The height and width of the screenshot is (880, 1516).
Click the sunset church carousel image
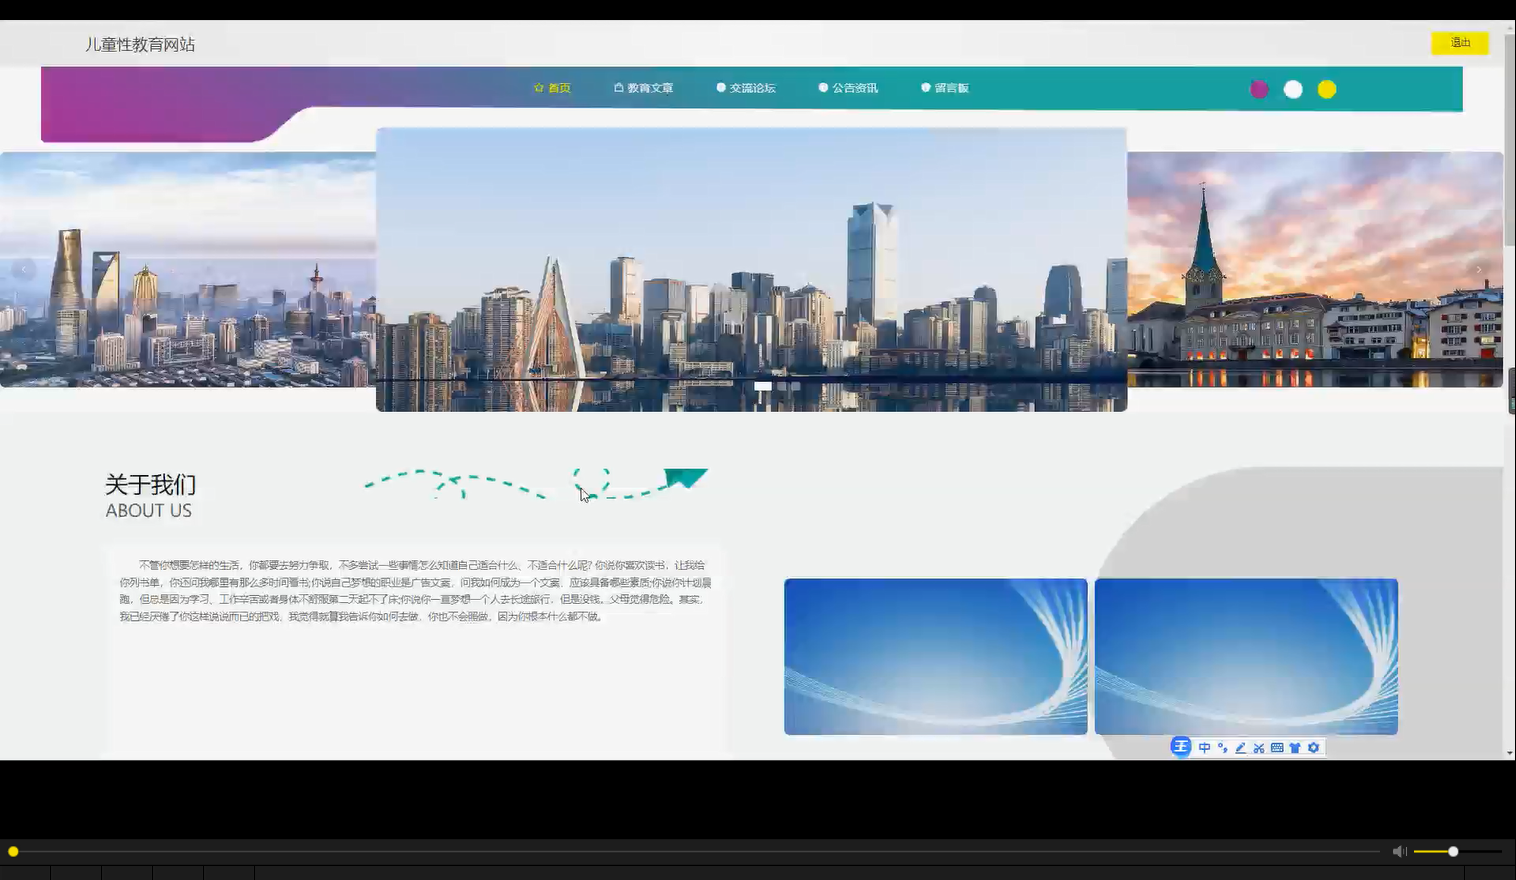[x=1315, y=269]
